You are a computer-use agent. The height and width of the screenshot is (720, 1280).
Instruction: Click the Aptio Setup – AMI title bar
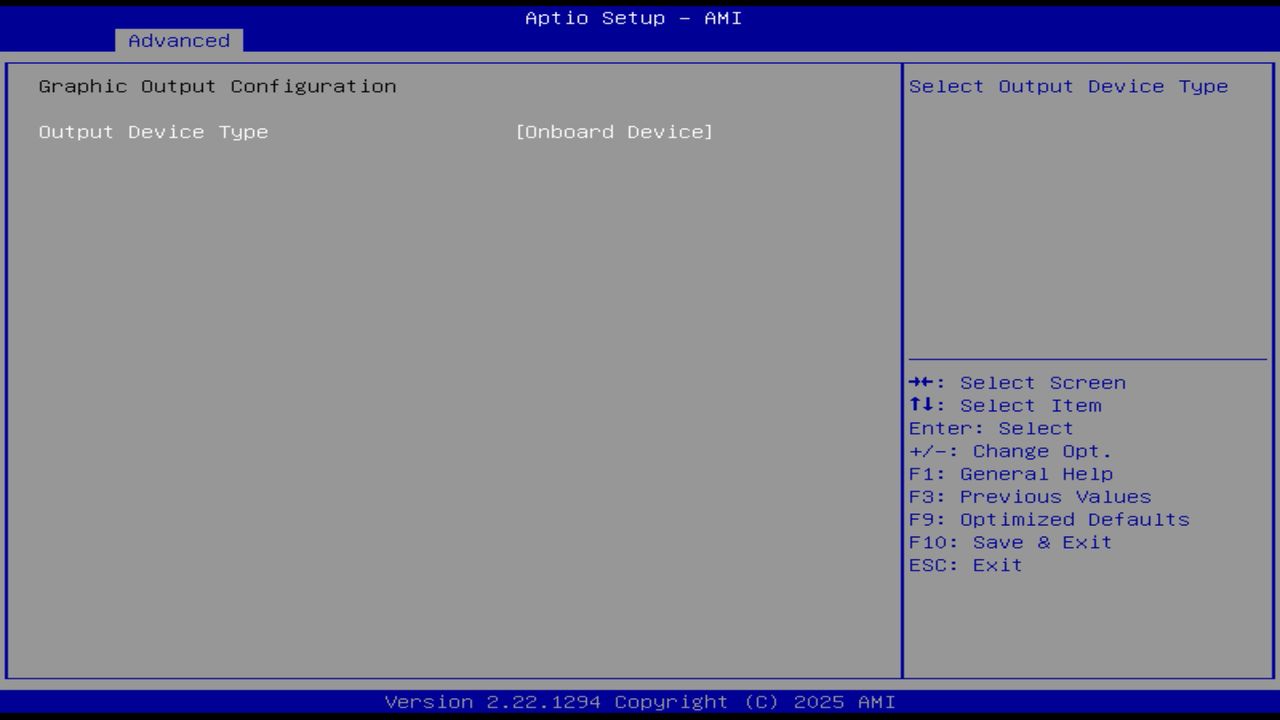click(632, 17)
